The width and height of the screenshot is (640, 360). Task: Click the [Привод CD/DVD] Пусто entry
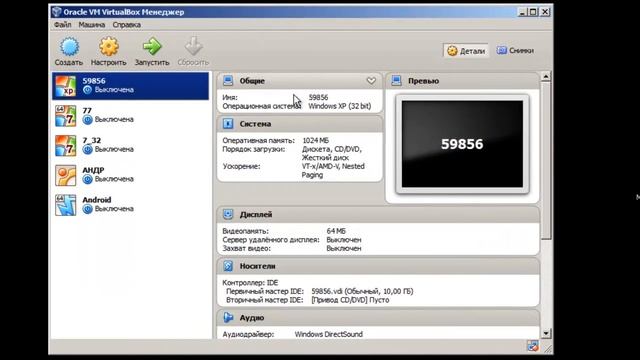click(x=350, y=300)
